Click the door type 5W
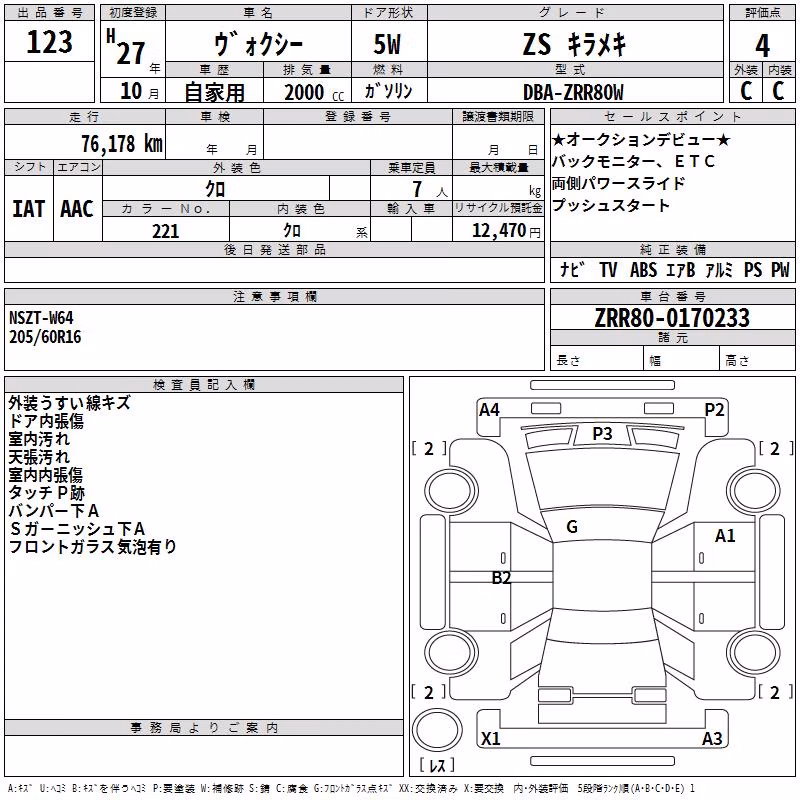Viewport: 800px width, 800px height. [387, 44]
